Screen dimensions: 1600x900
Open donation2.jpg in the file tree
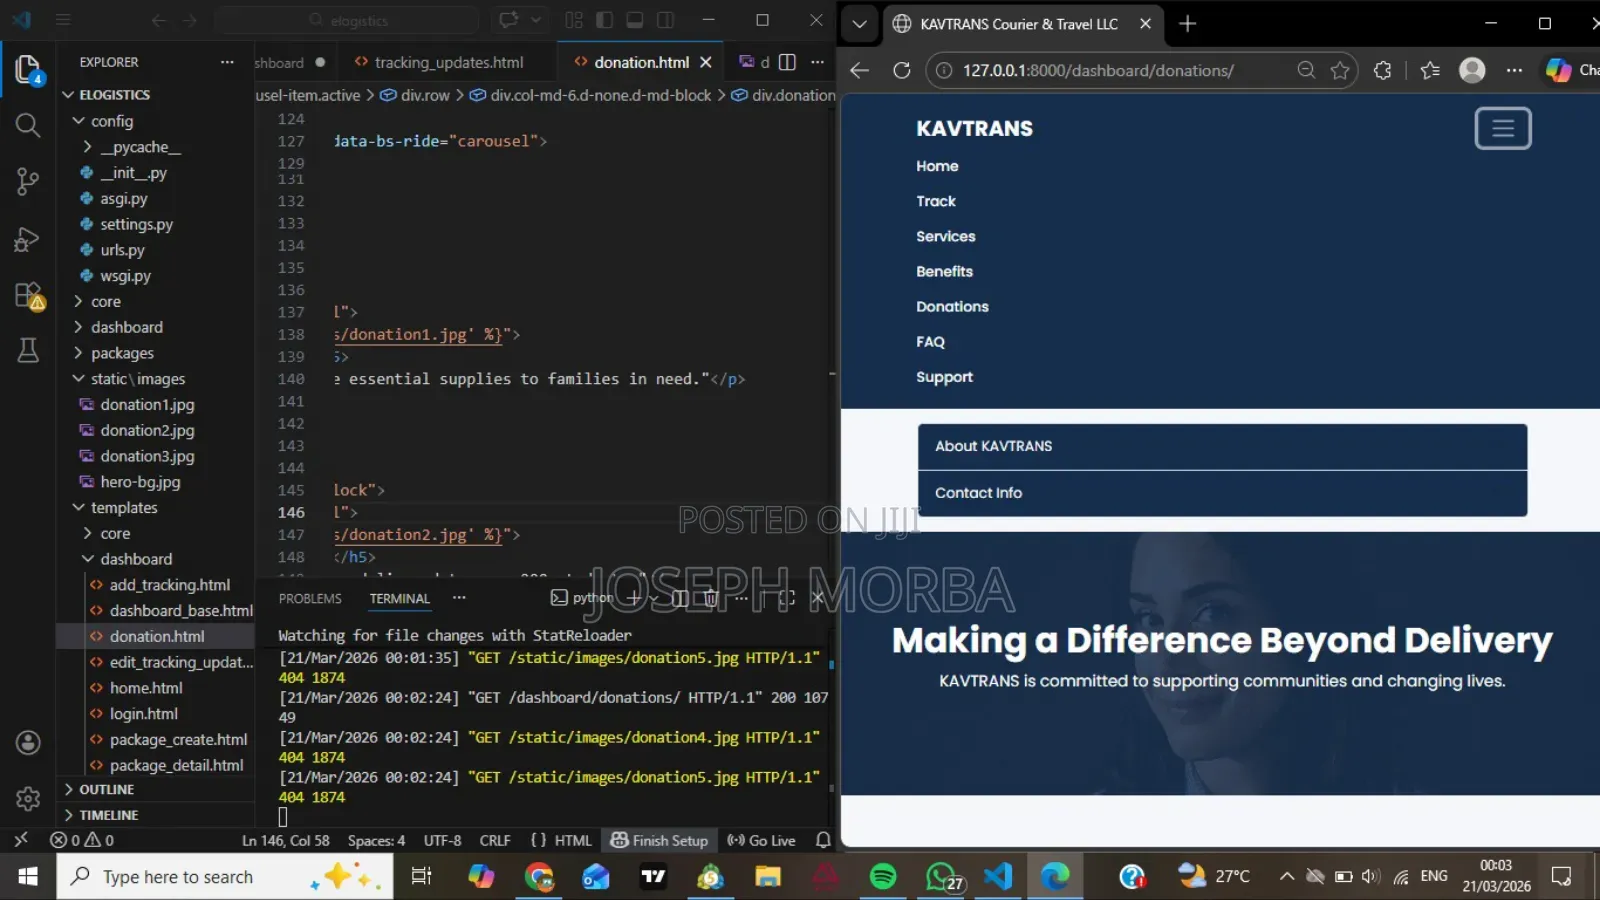coord(147,430)
